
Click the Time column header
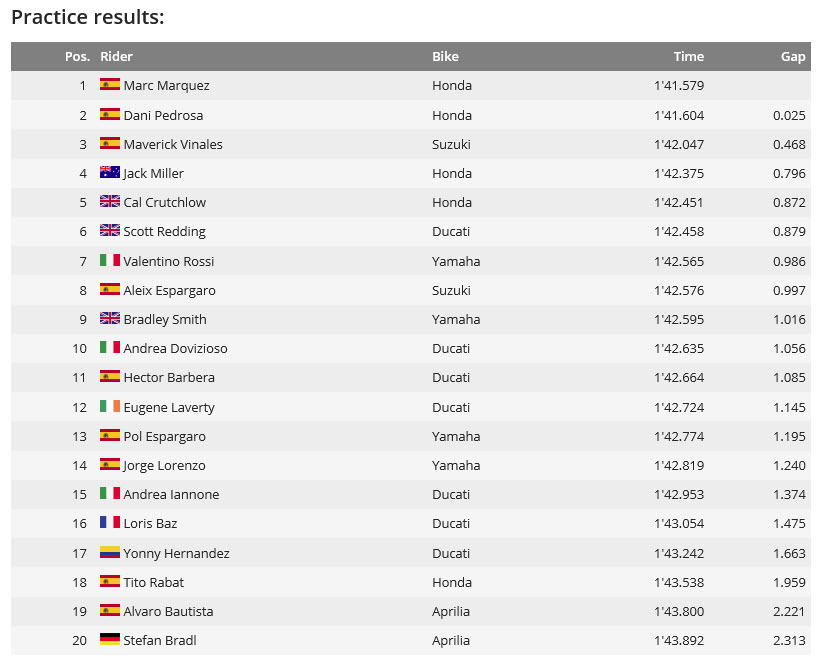tap(688, 57)
